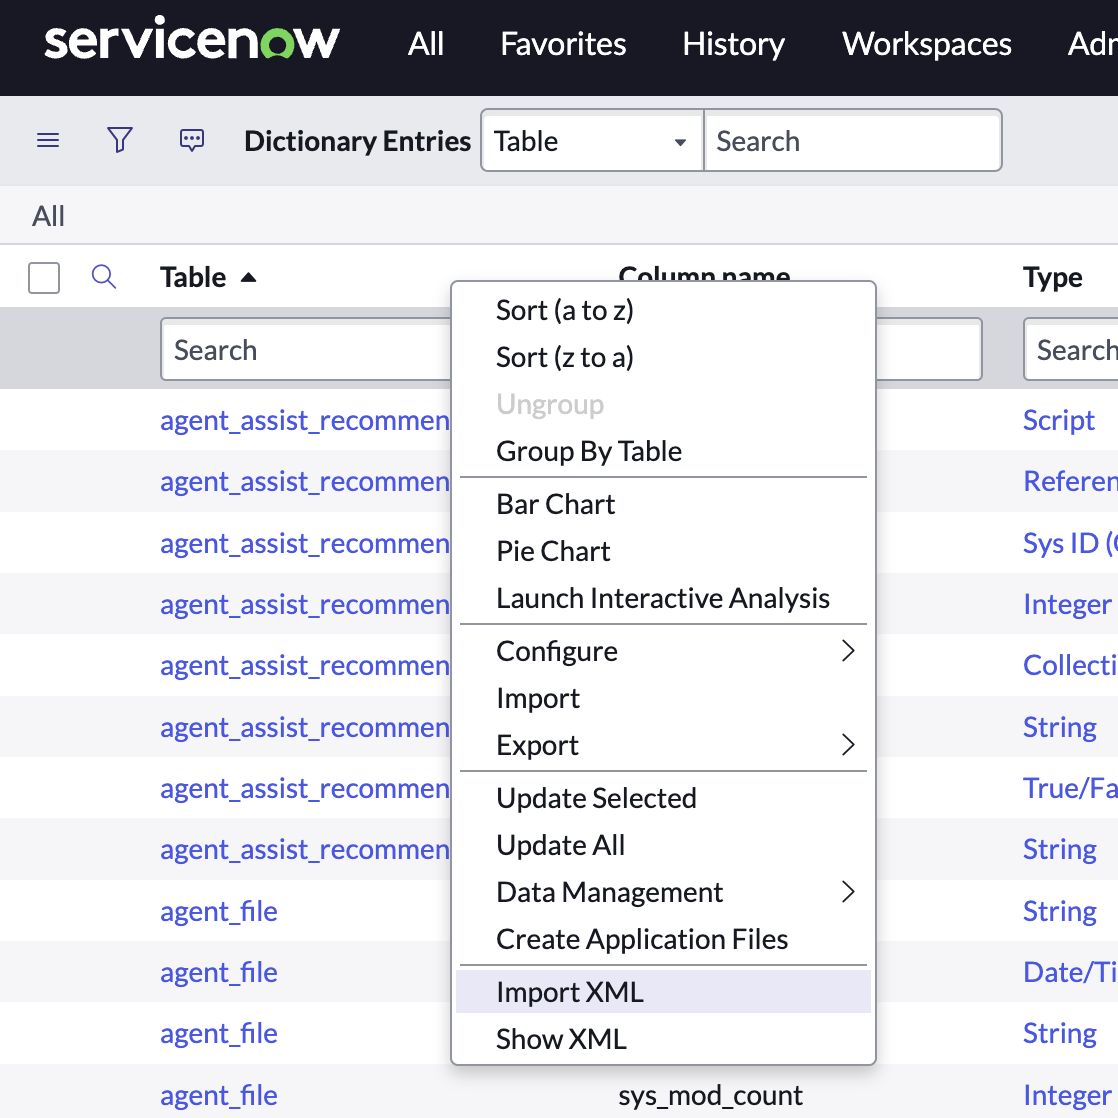Open the All navigation menu

pyautogui.click(x=426, y=44)
